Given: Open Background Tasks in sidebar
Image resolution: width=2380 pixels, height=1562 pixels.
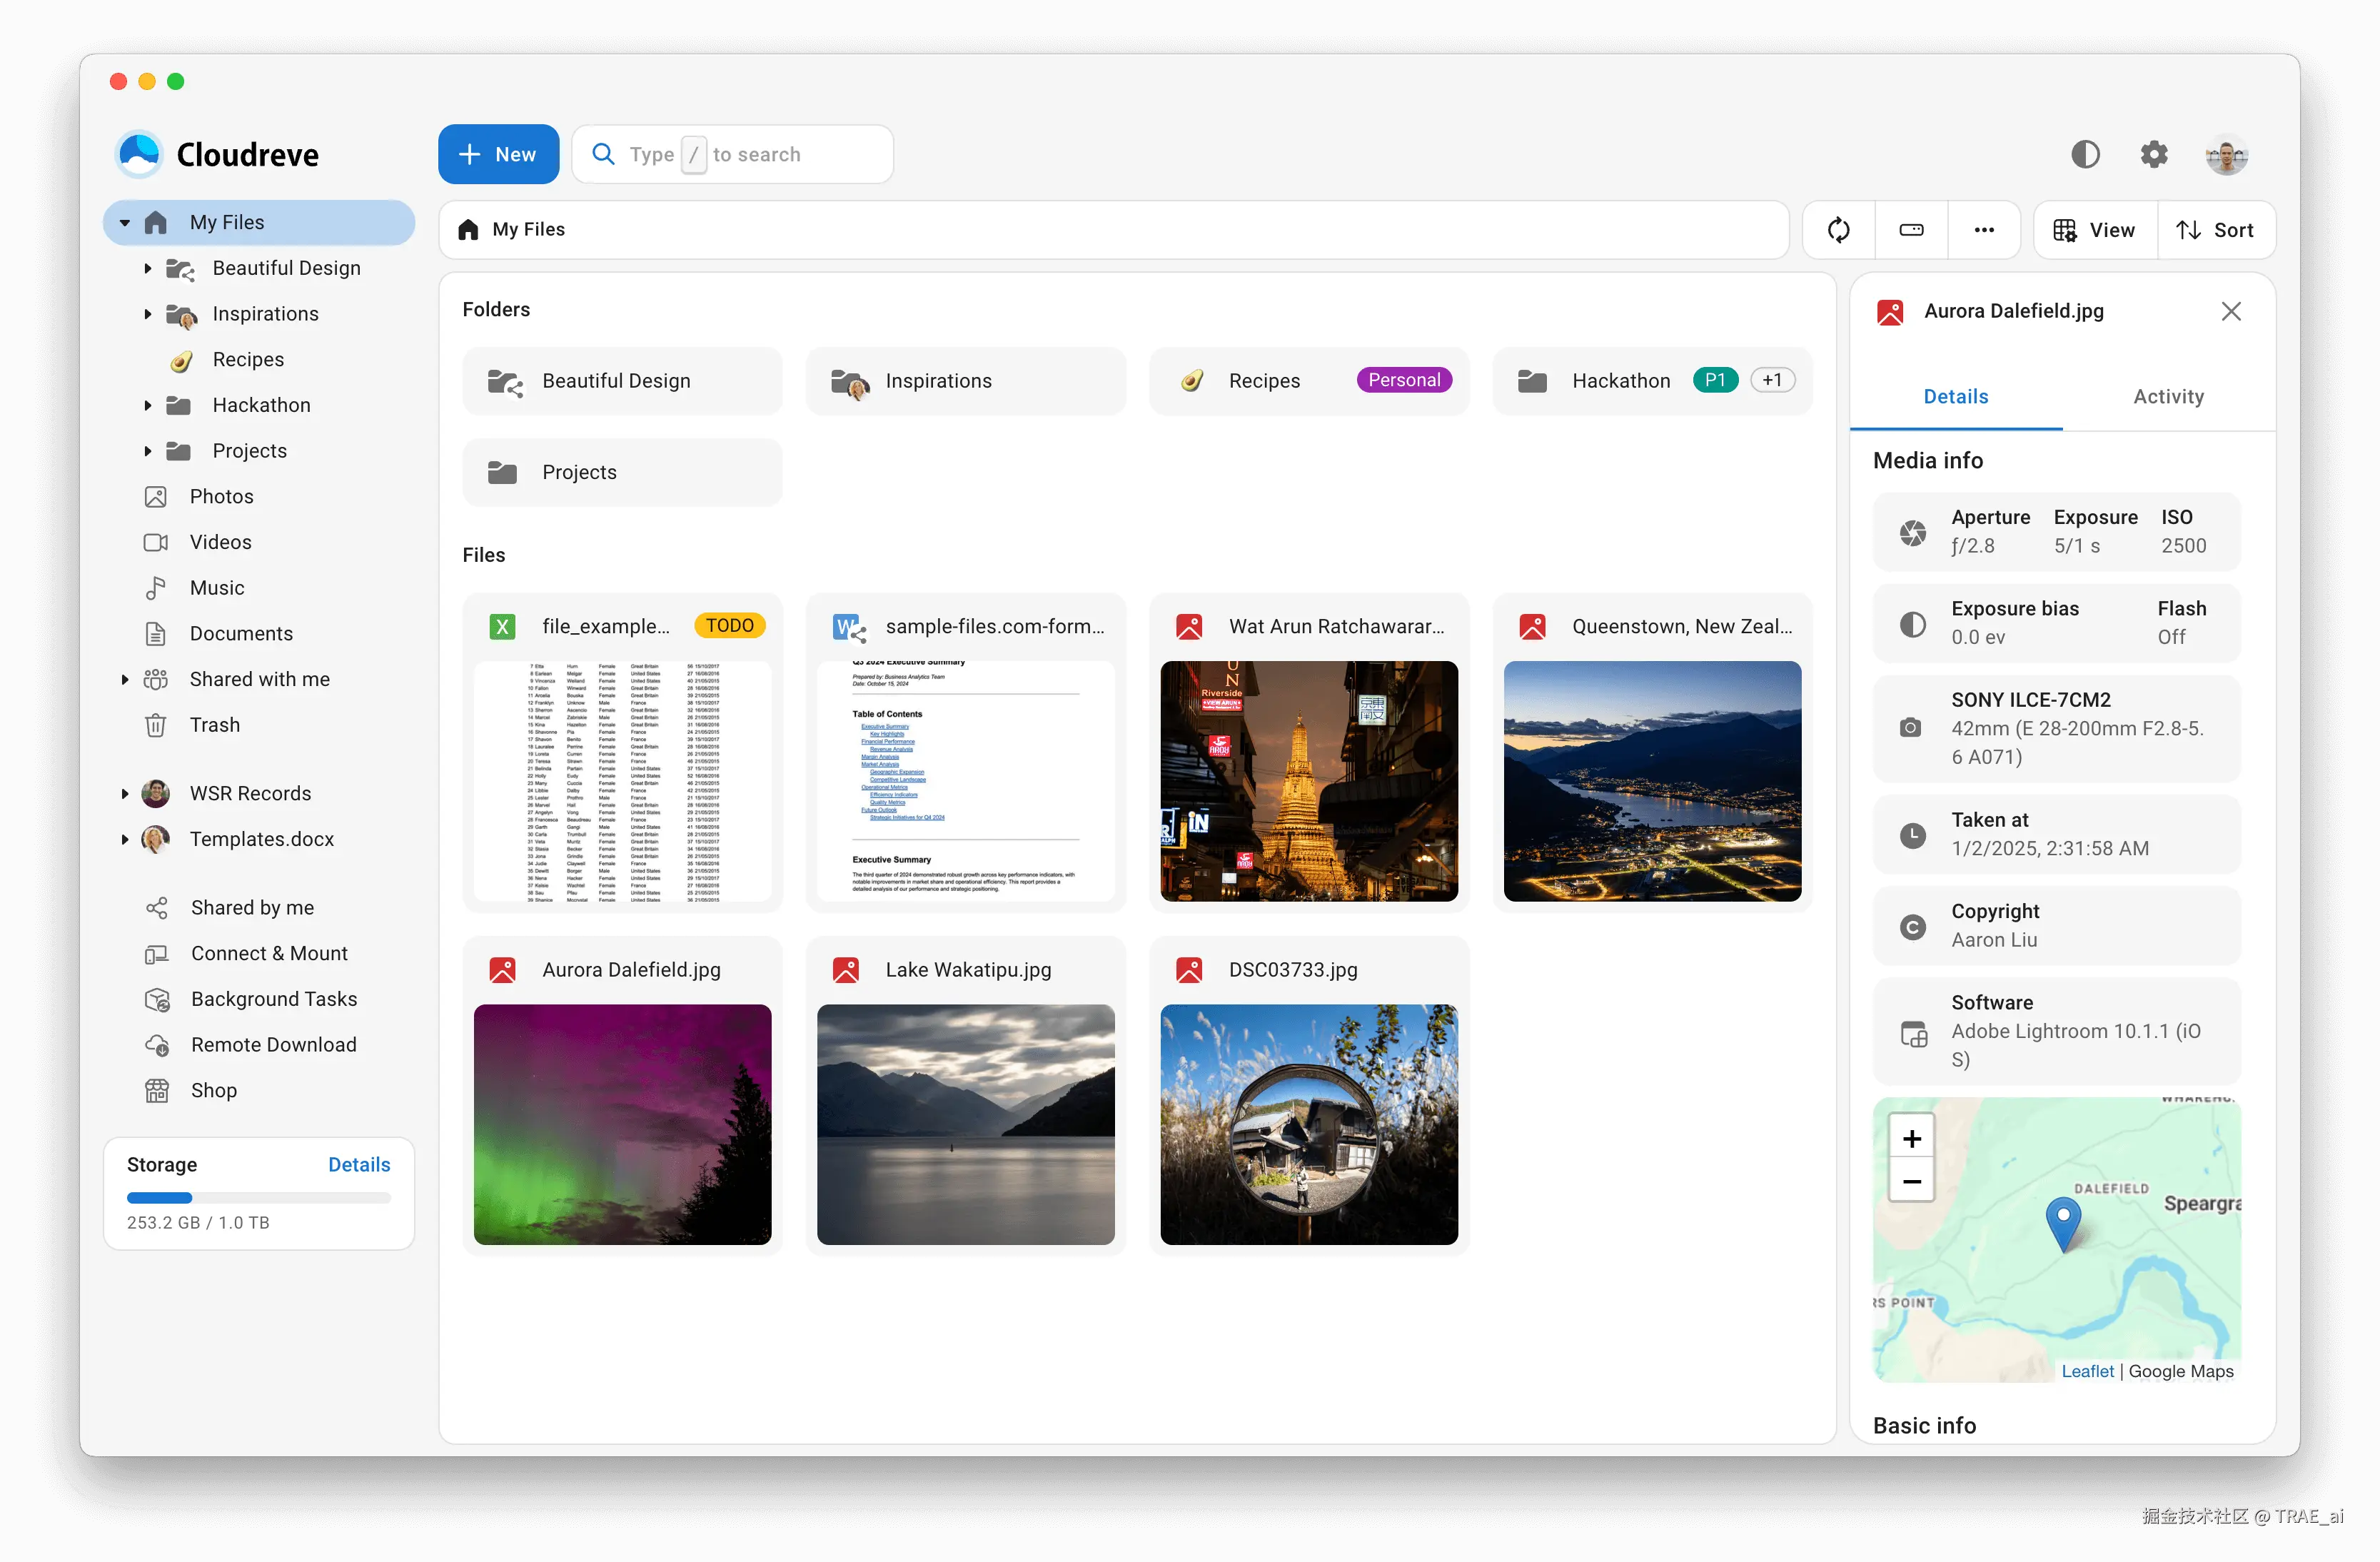Looking at the screenshot, I should pos(273,998).
